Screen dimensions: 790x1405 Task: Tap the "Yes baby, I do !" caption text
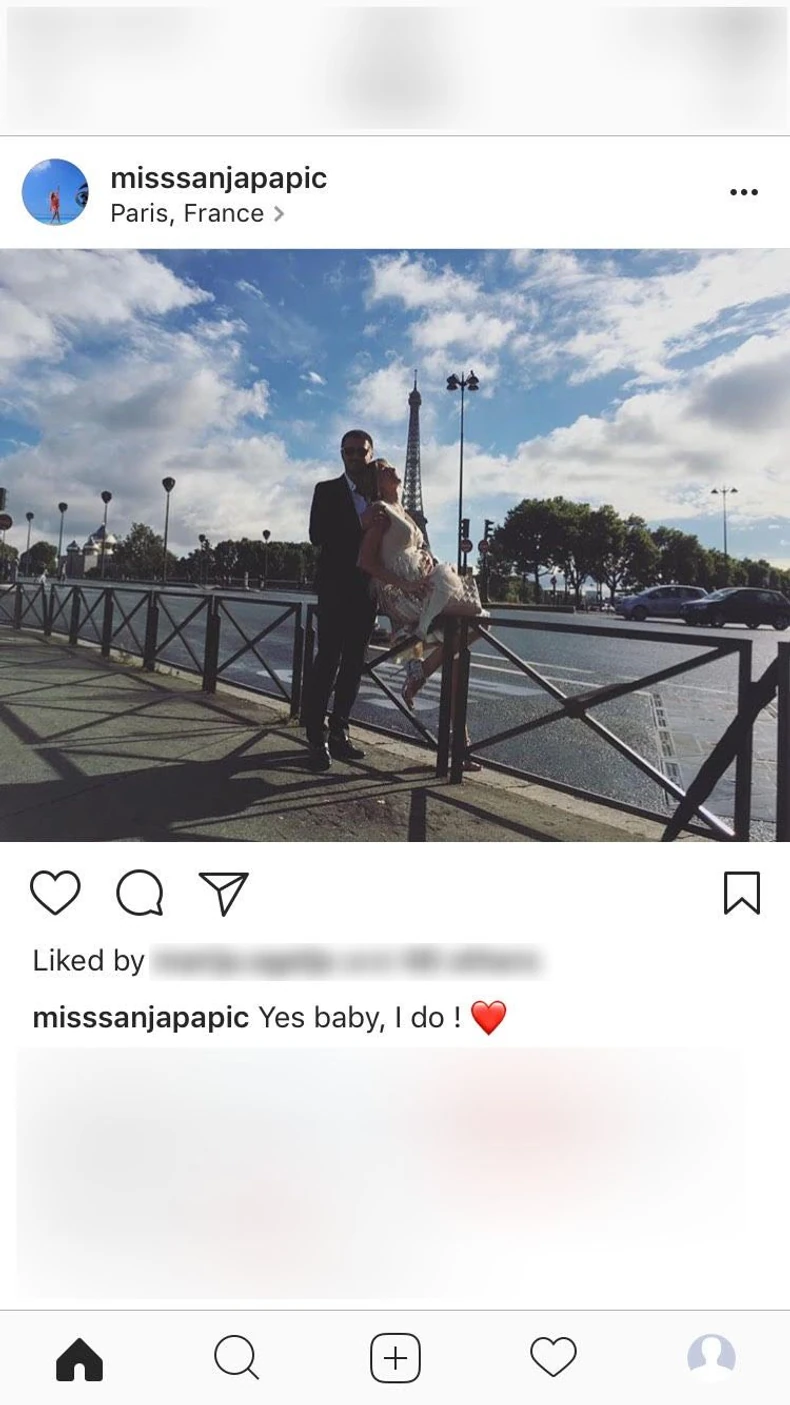pyautogui.click(x=360, y=1018)
